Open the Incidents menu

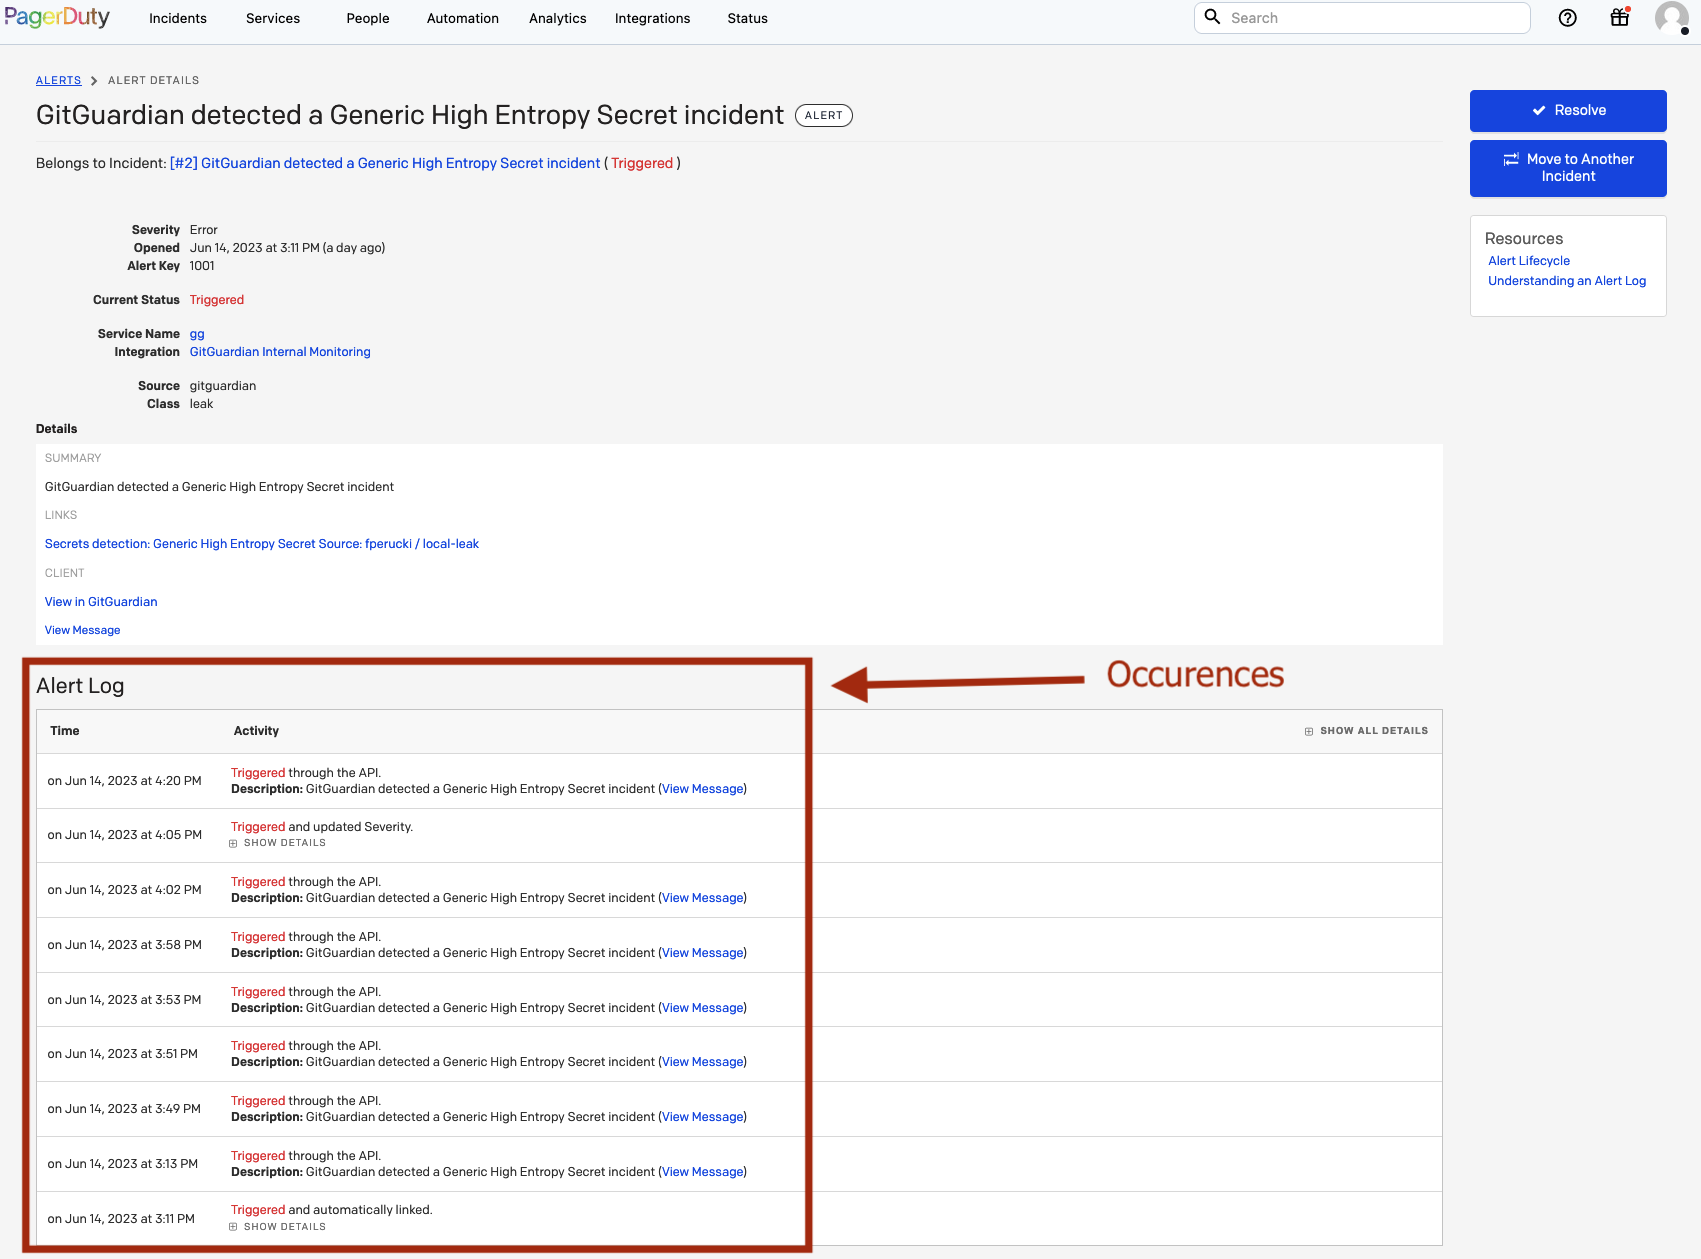pos(178,18)
